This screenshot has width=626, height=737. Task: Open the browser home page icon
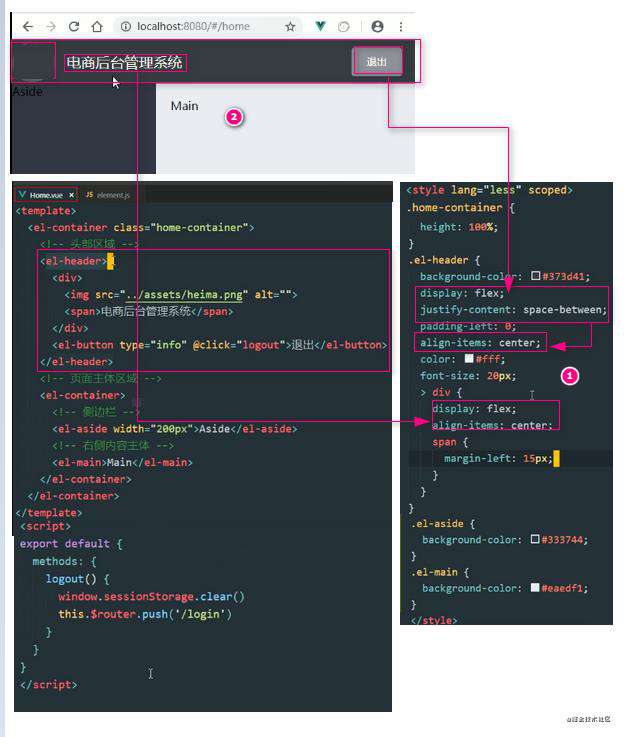click(97, 26)
